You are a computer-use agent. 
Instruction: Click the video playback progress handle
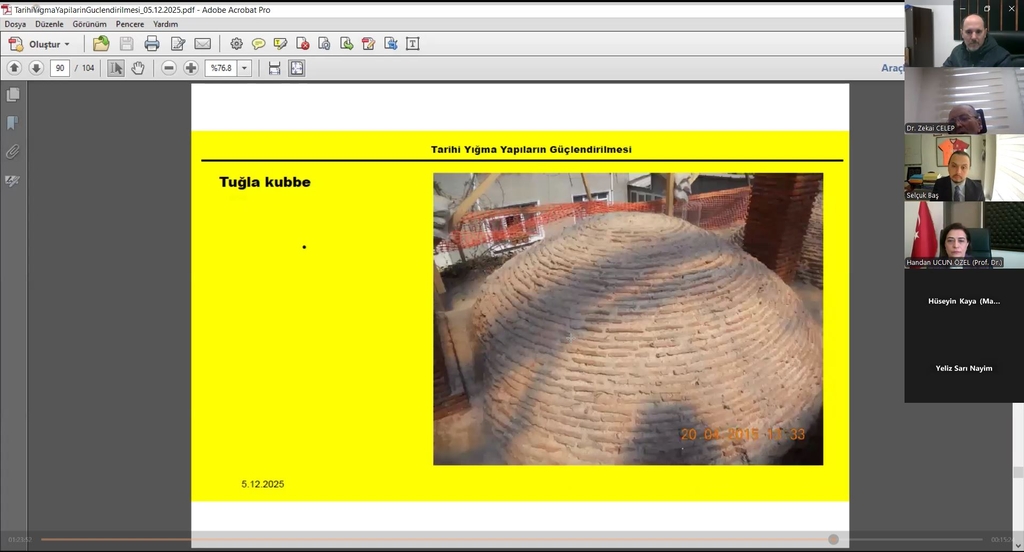coord(833,540)
